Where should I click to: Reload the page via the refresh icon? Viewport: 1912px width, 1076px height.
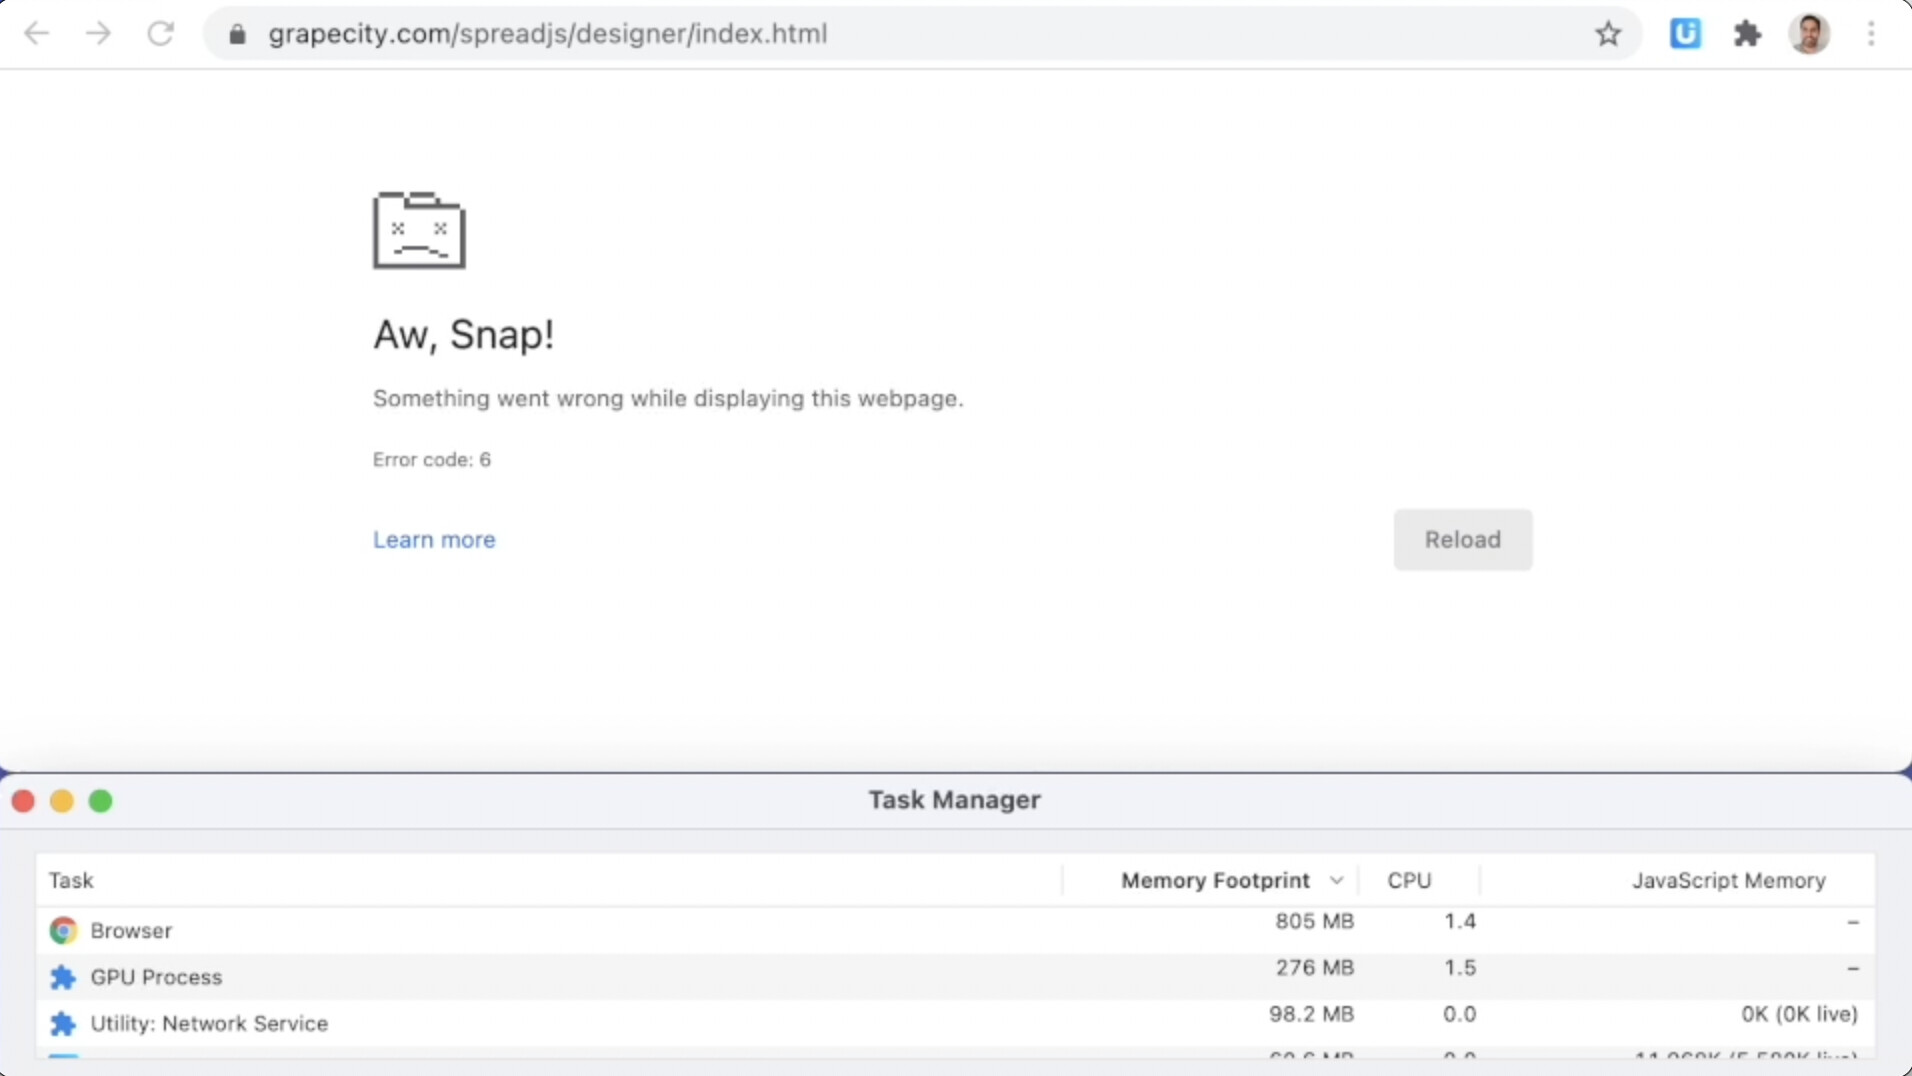pos(161,33)
